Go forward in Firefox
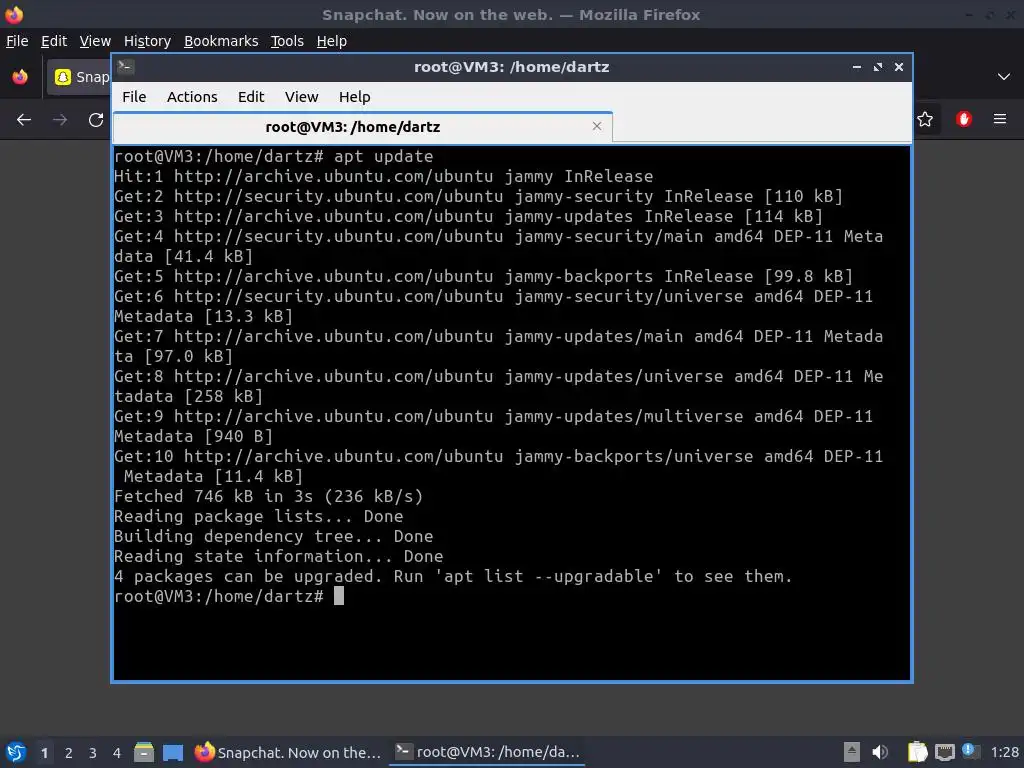1024x768 pixels. tap(60, 120)
